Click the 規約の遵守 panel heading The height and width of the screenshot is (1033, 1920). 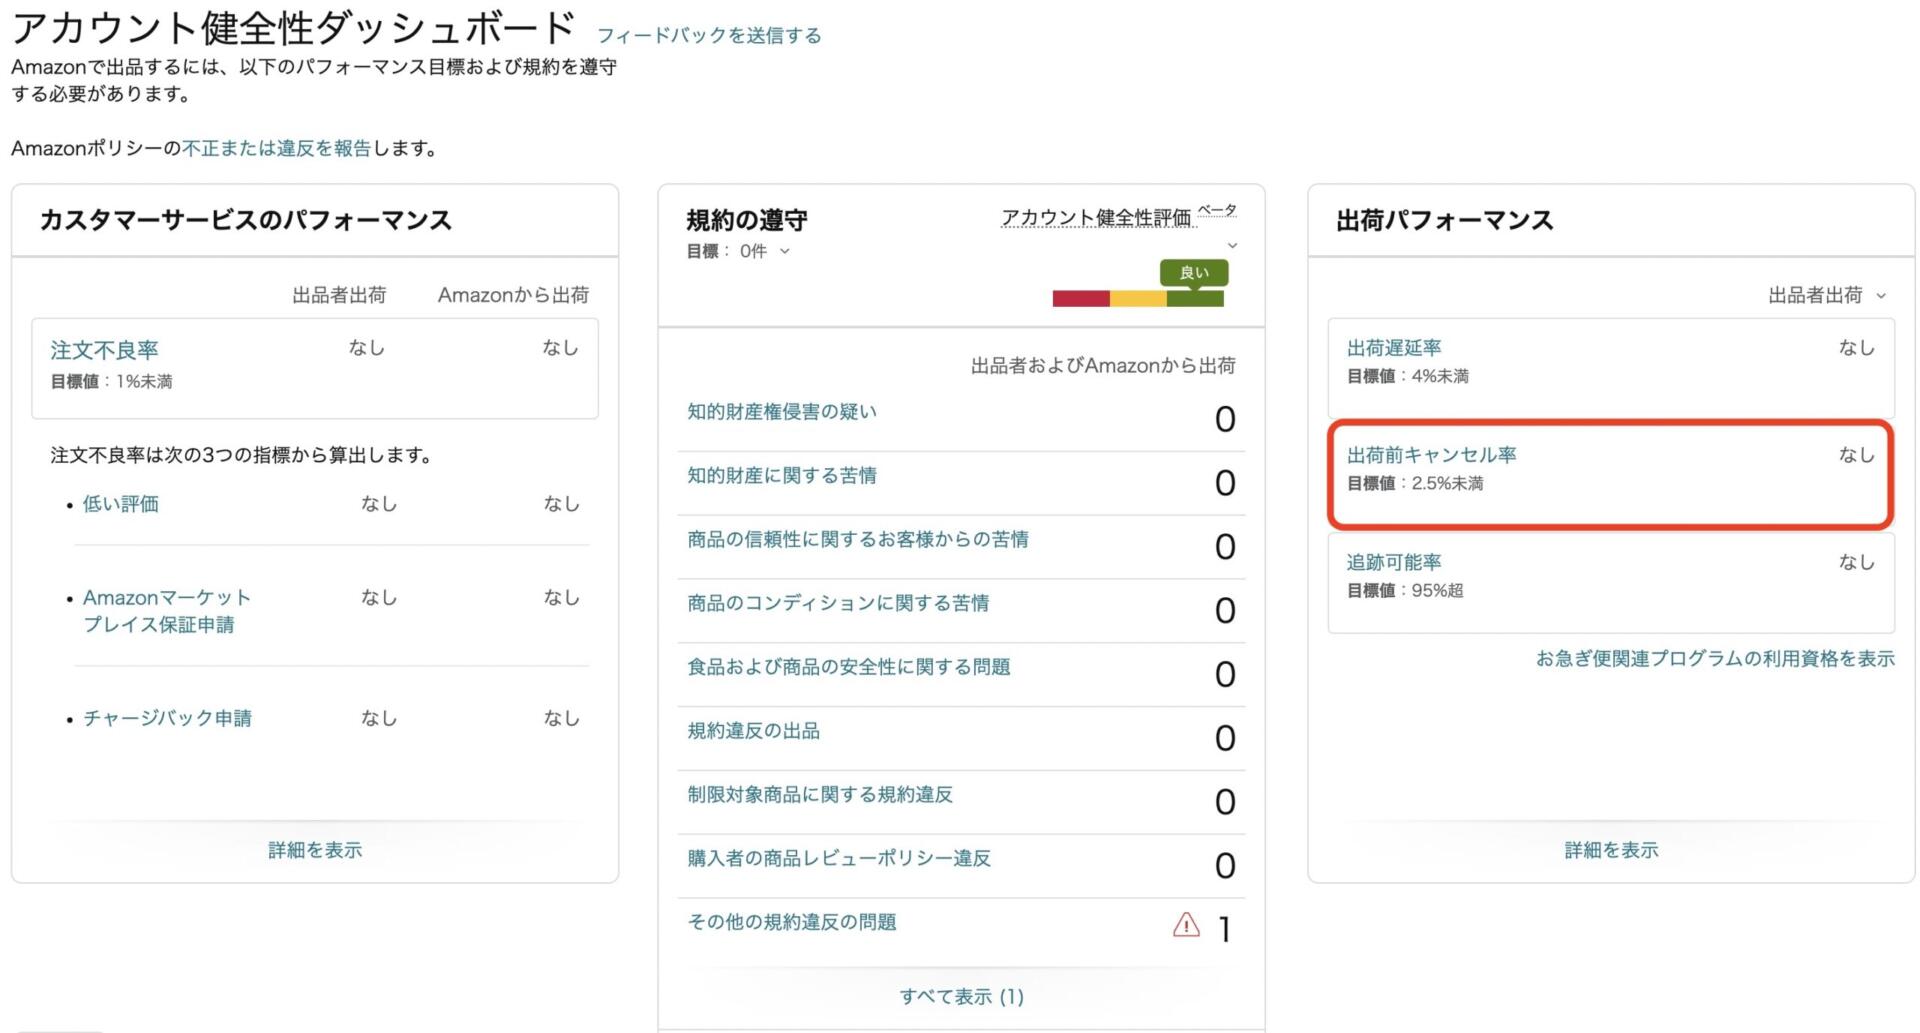click(747, 220)
